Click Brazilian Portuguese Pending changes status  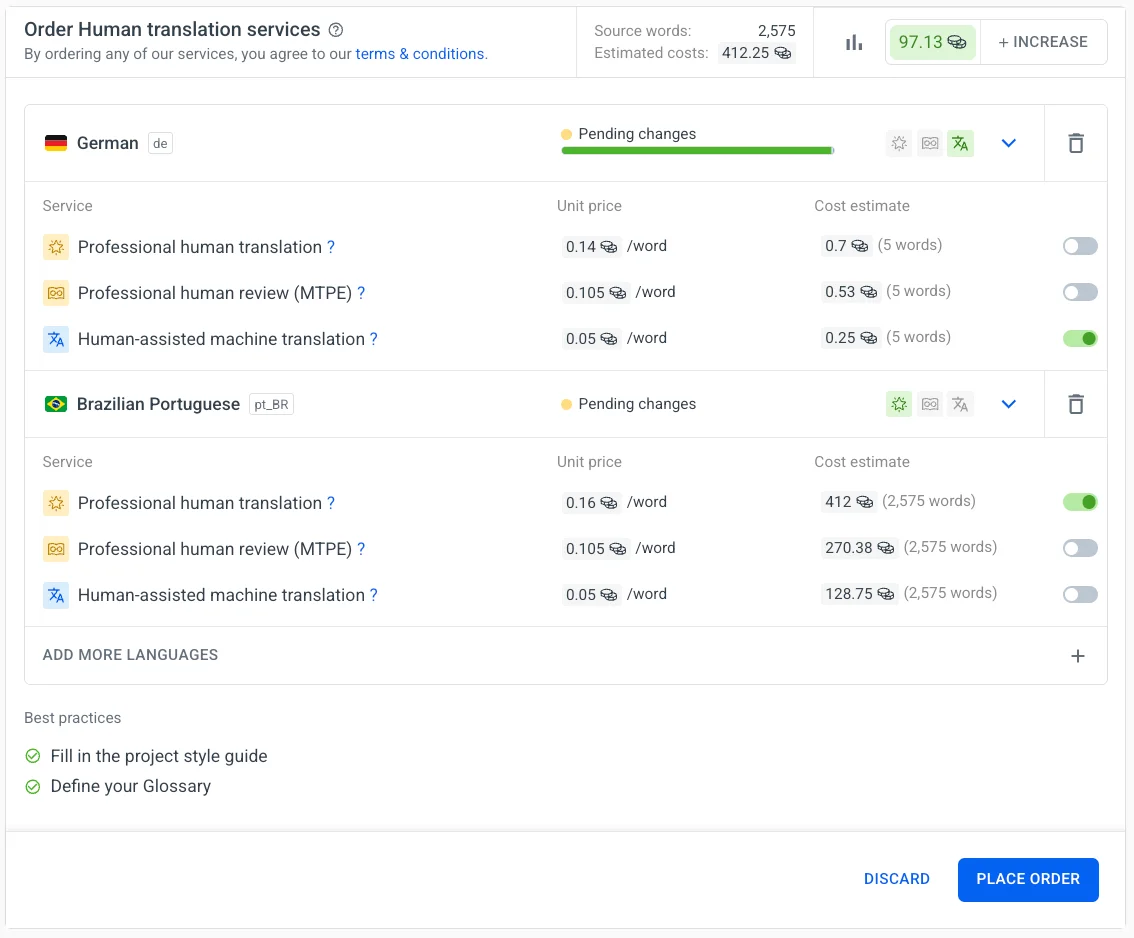pyautogui.click(x=628, y=404)
